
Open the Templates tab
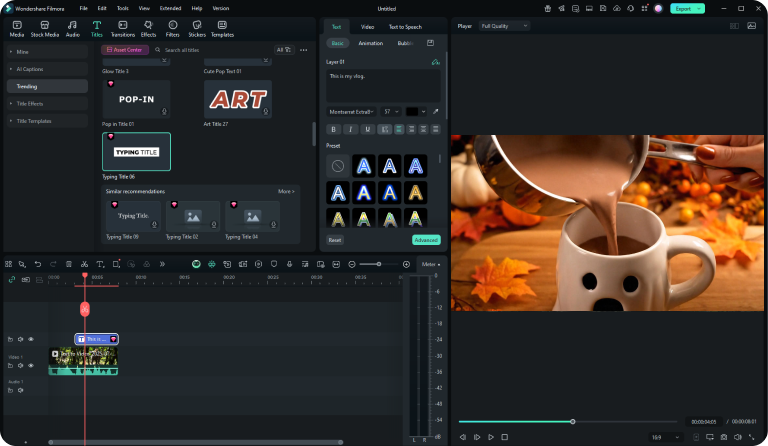[222, 28]
